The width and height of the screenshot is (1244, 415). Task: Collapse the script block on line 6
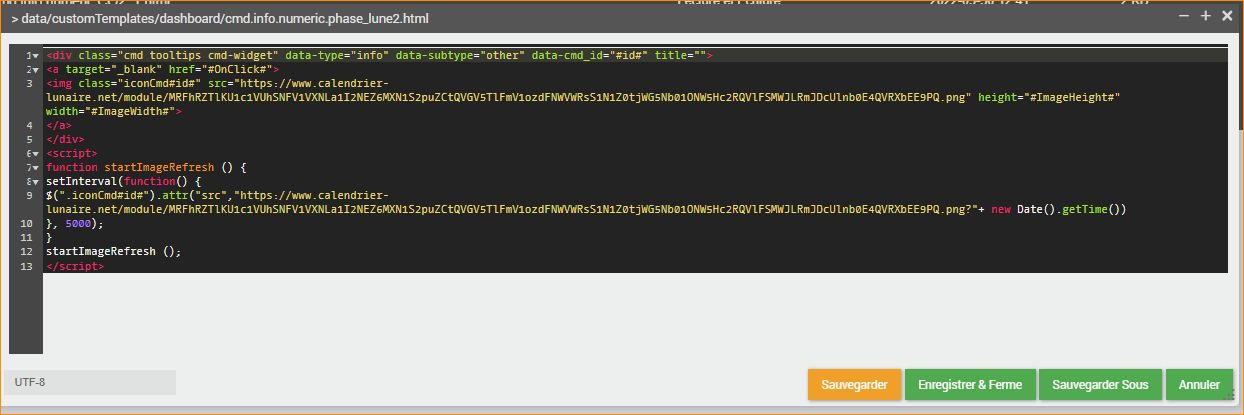coord(37,154)
